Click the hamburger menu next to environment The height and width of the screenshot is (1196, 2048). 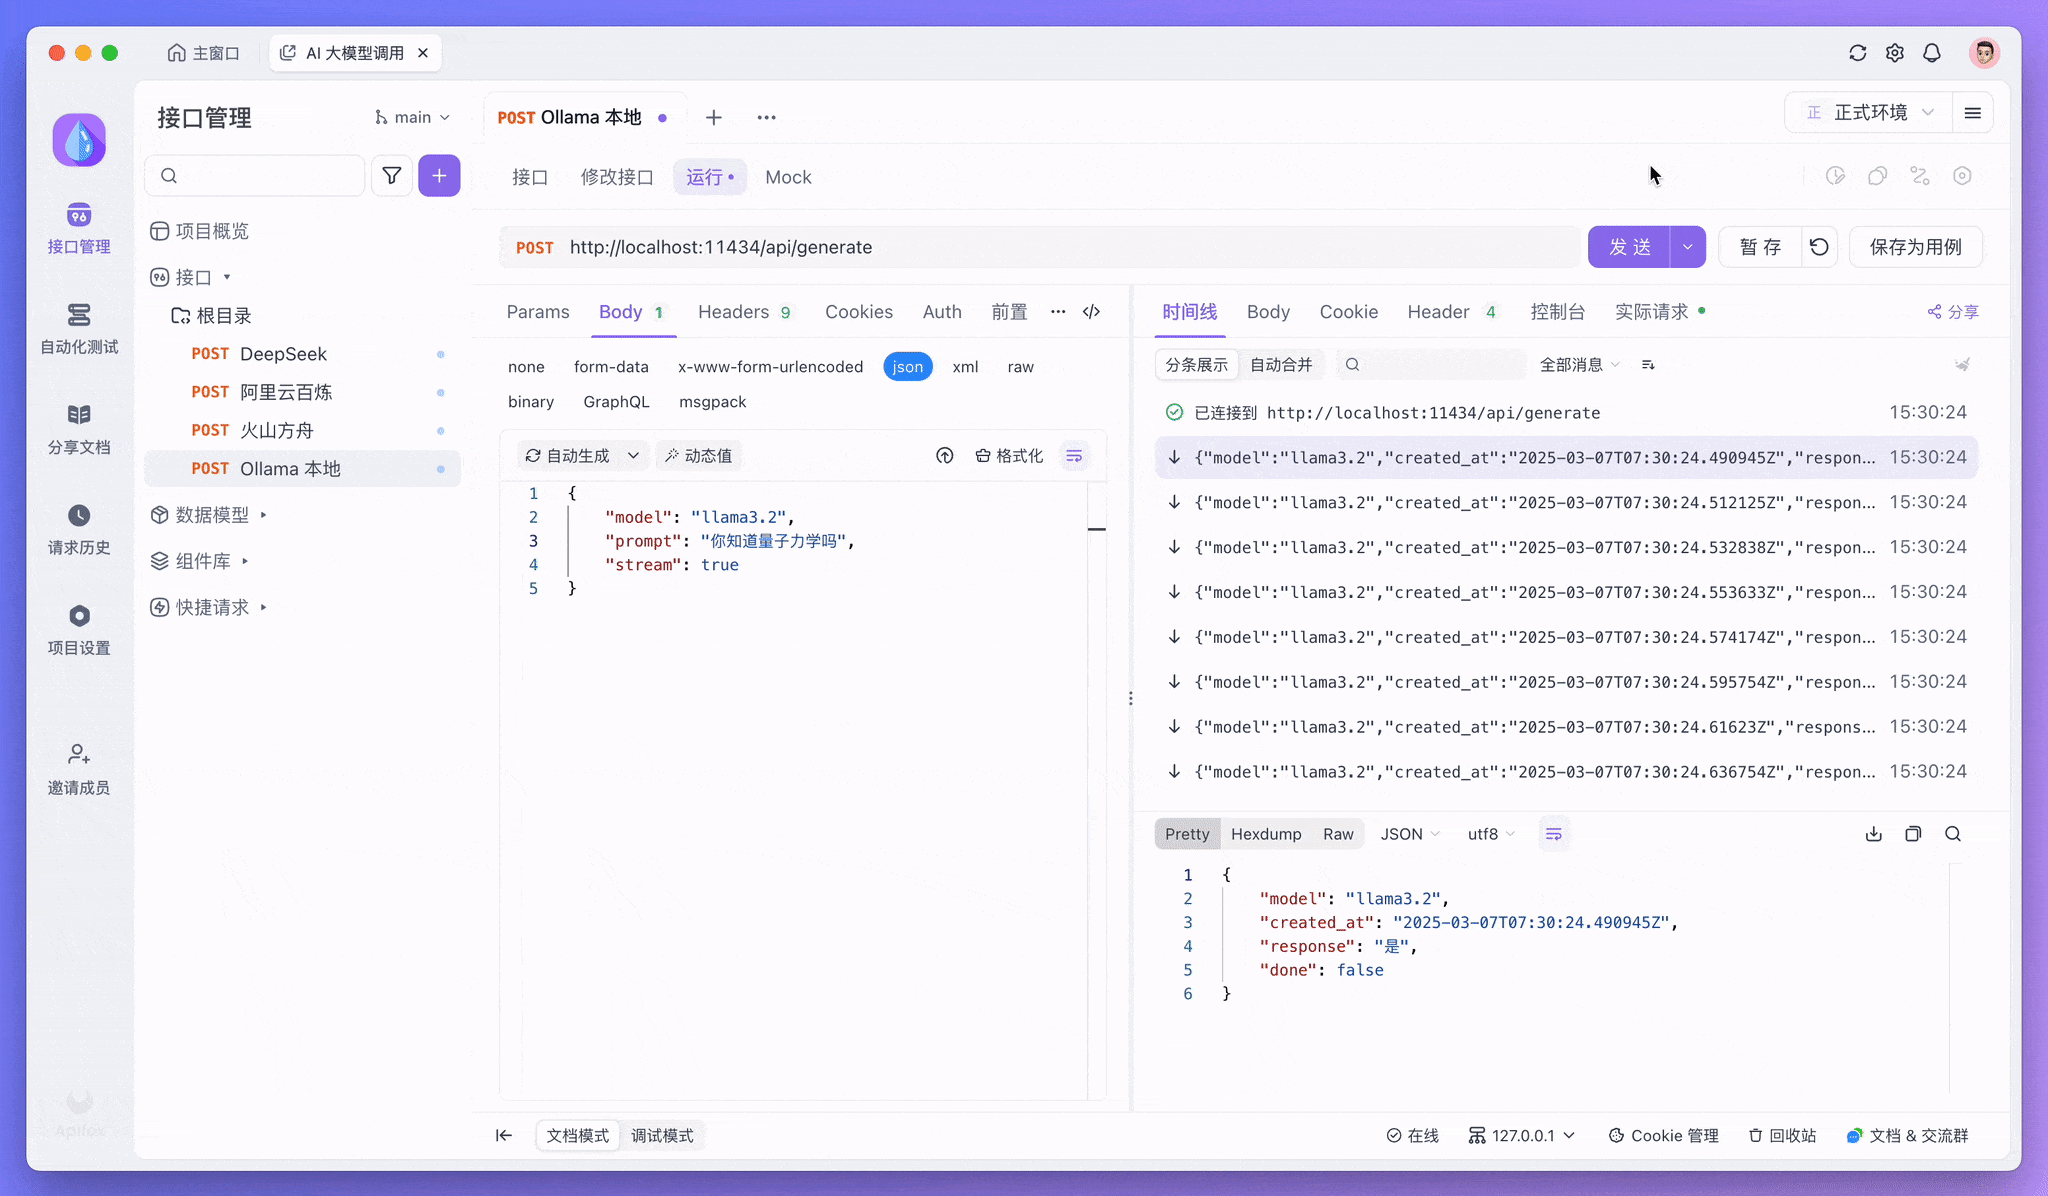point(1973,113)
